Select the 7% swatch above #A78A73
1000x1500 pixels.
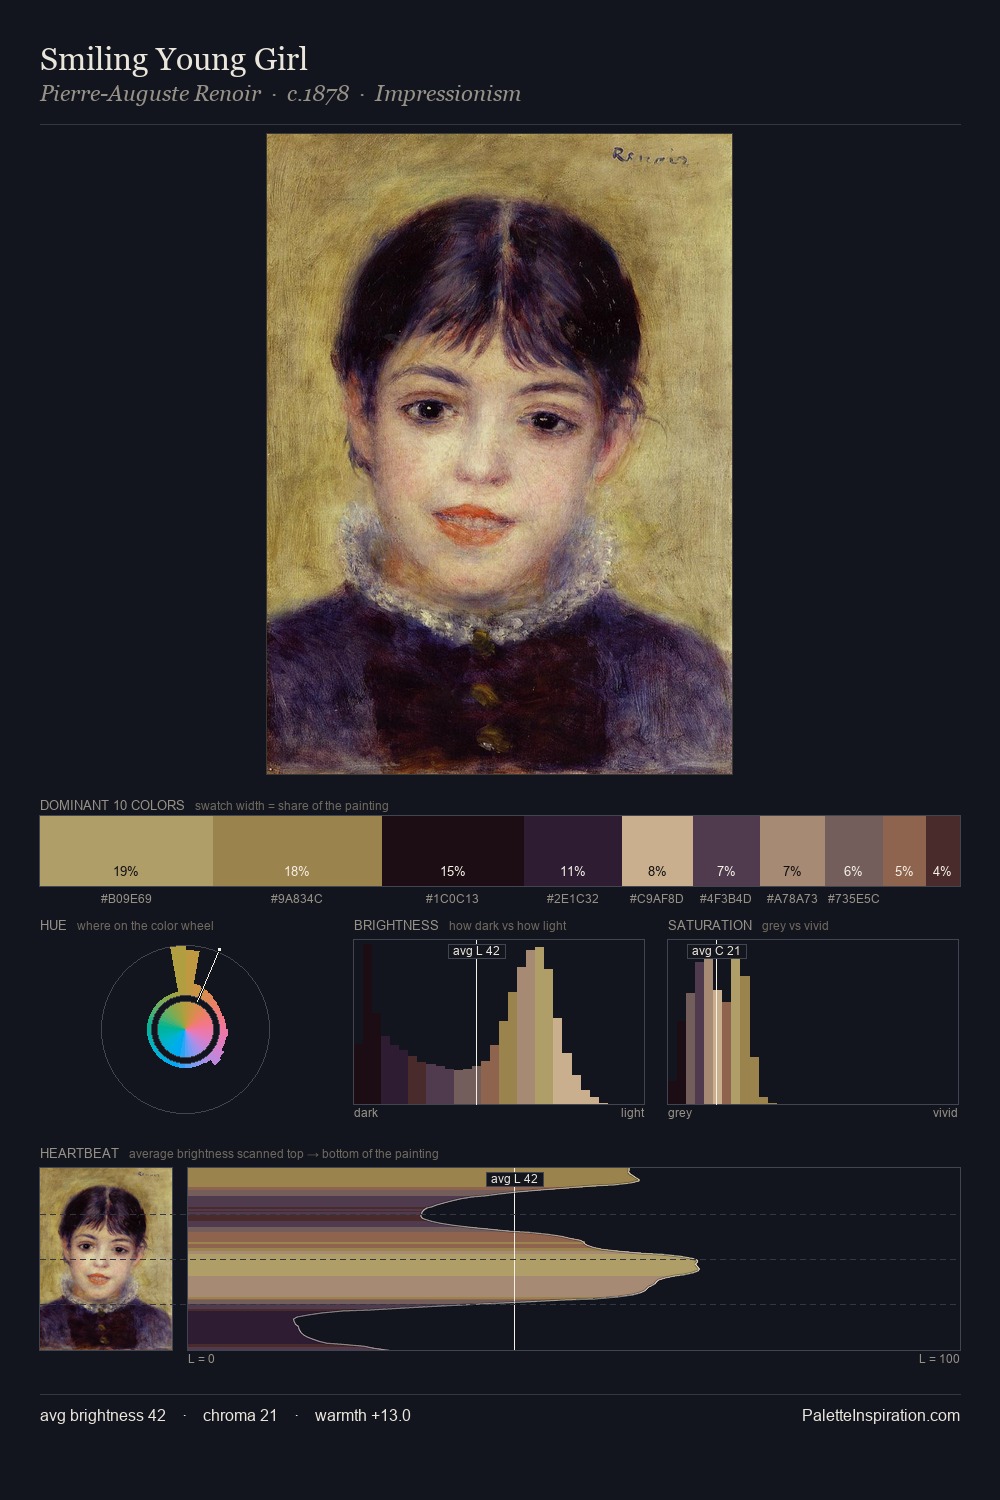[792, 851]
